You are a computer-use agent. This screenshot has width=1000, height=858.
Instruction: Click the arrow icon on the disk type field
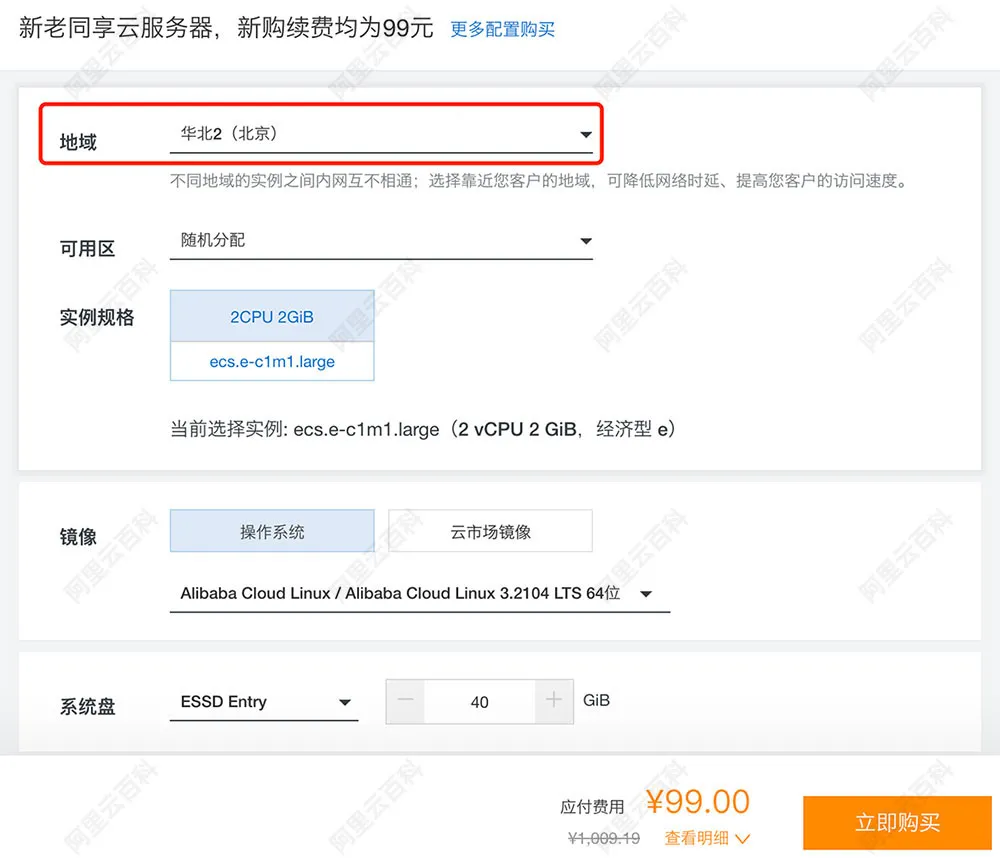(344, 701)
